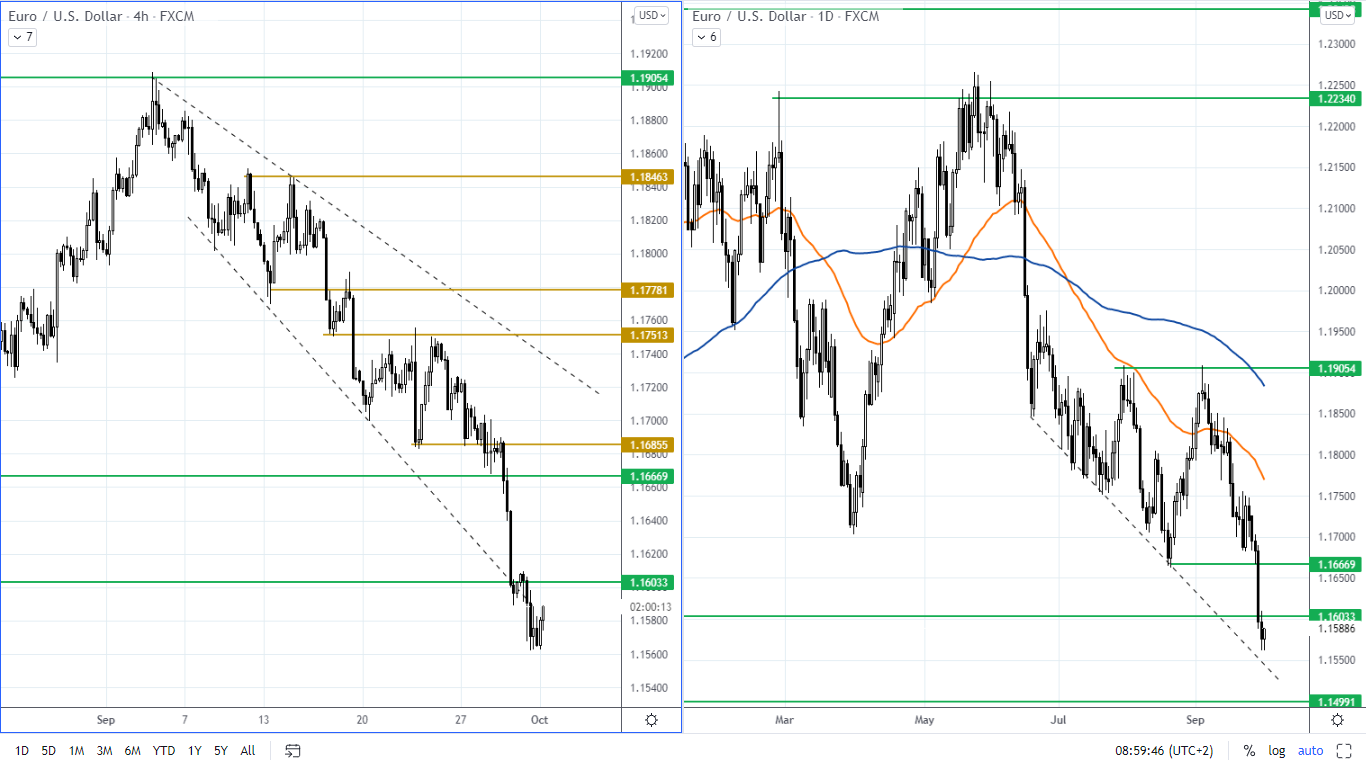Select the 6M time range
The width and height of the screenshot is (1366, 768).
tap(132, 750)
